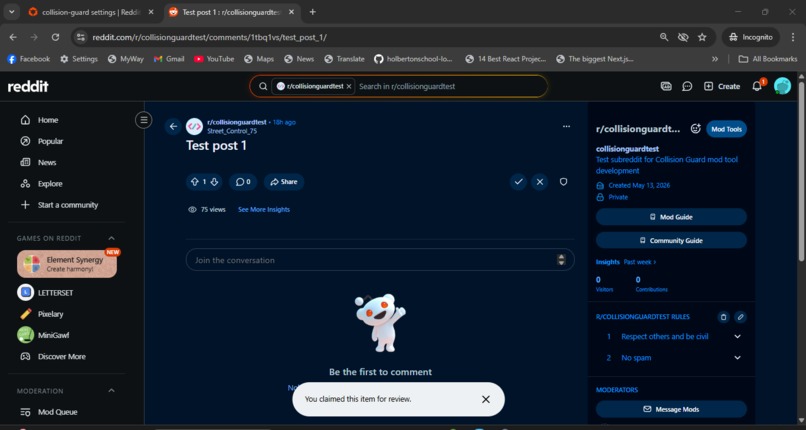Viewport: 806px width, 430px height.
Task: Approve the post with checkmark icon
Action: (518, 182)
